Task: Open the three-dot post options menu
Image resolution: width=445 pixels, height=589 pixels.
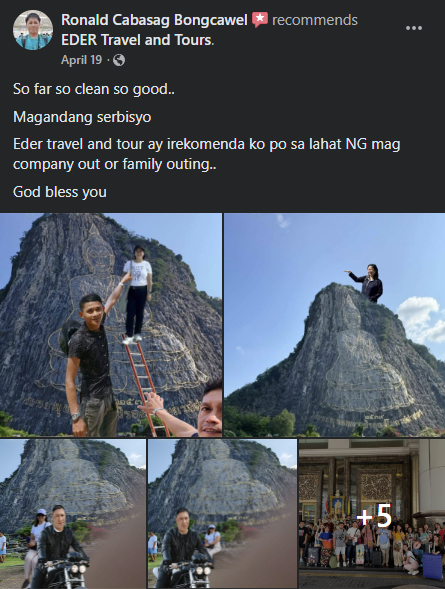Action: coord(414,28)
